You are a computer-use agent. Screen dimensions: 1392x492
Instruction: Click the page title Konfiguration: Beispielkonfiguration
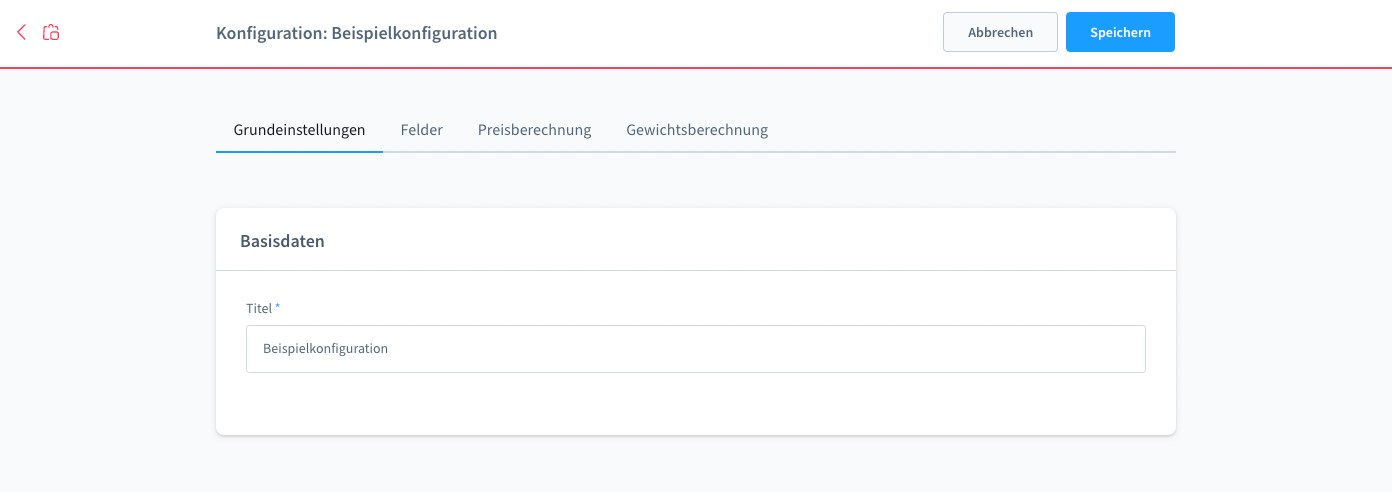point(356,33)
